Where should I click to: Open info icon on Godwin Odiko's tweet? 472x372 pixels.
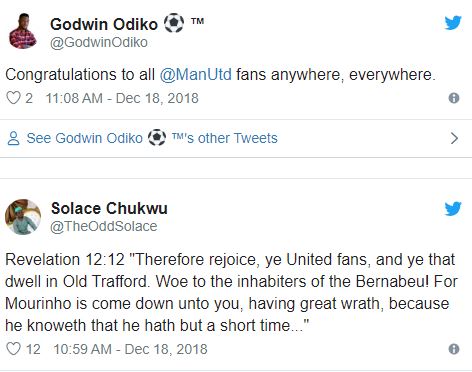pyautogui.click(x=454, y=98)
